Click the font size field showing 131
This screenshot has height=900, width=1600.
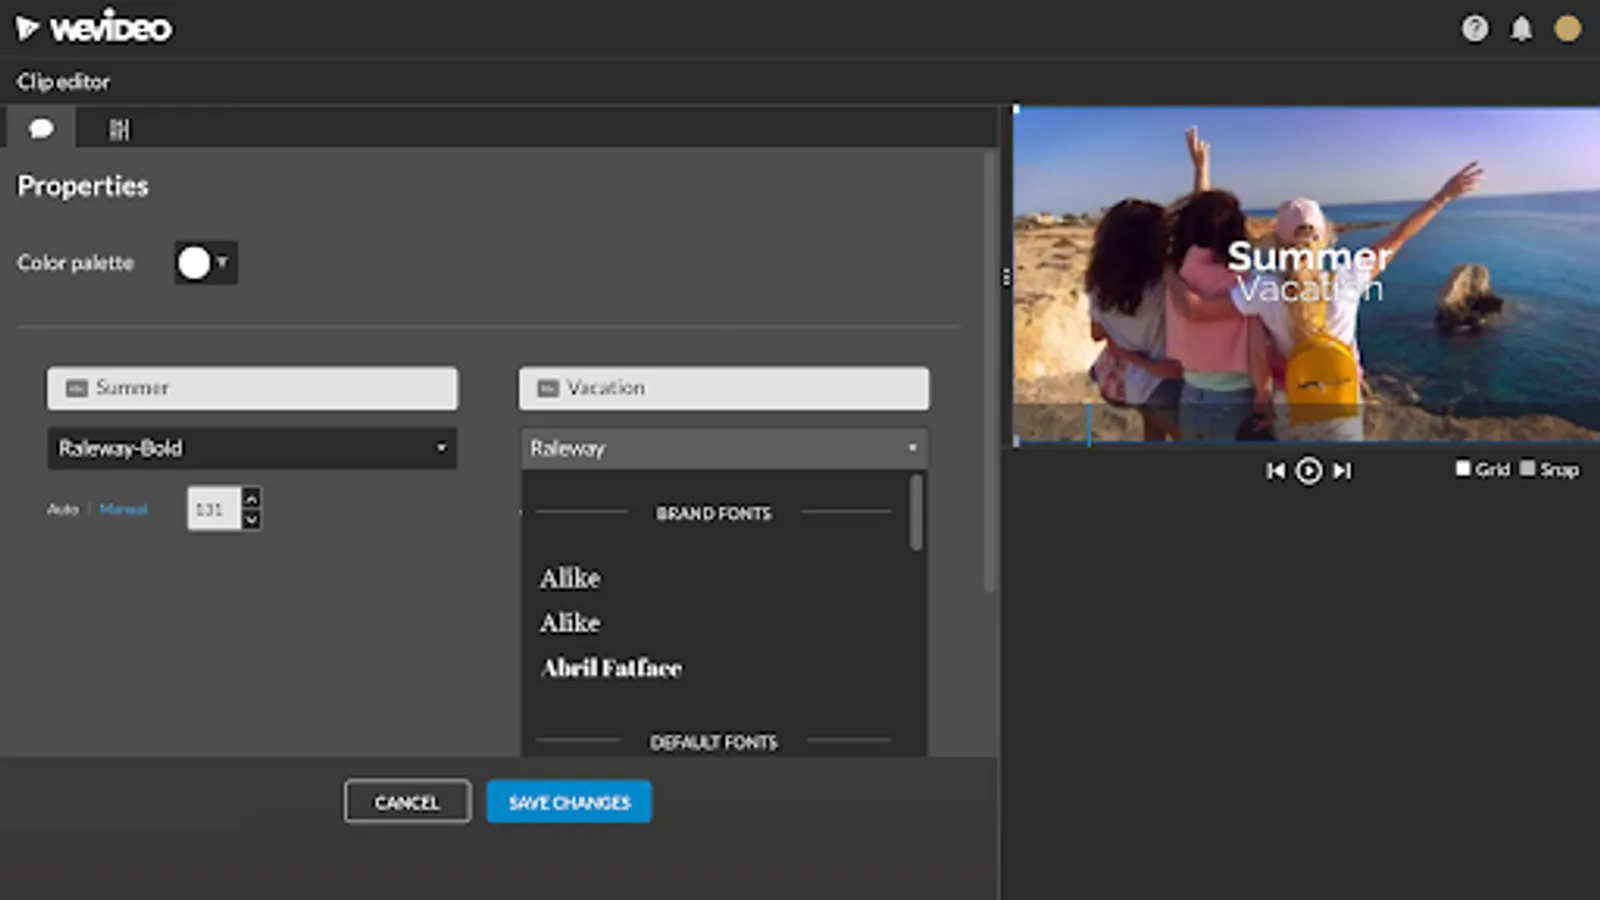(213, 509)
